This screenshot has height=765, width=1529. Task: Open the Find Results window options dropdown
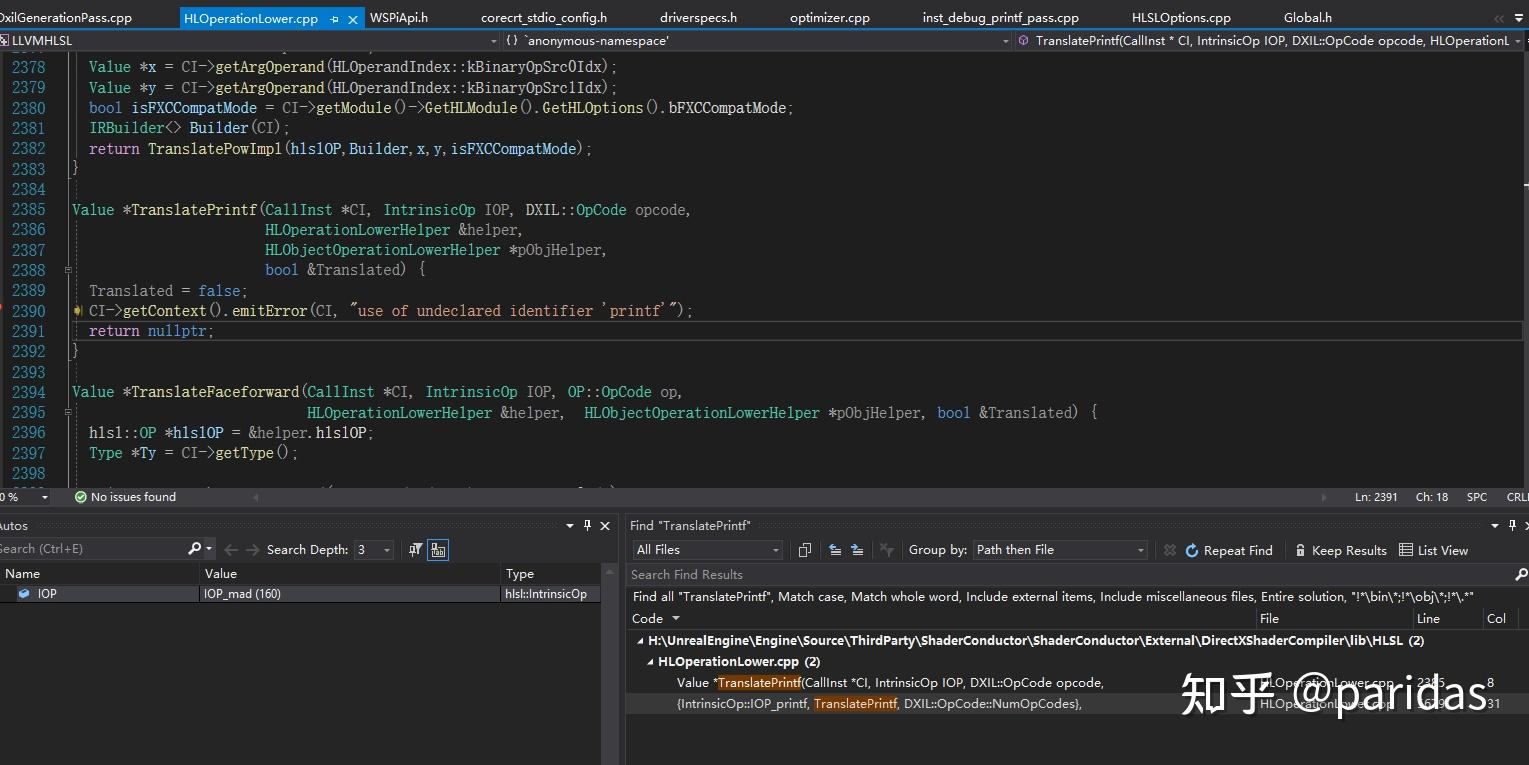pyautogui.click(x=1496, y=525)
